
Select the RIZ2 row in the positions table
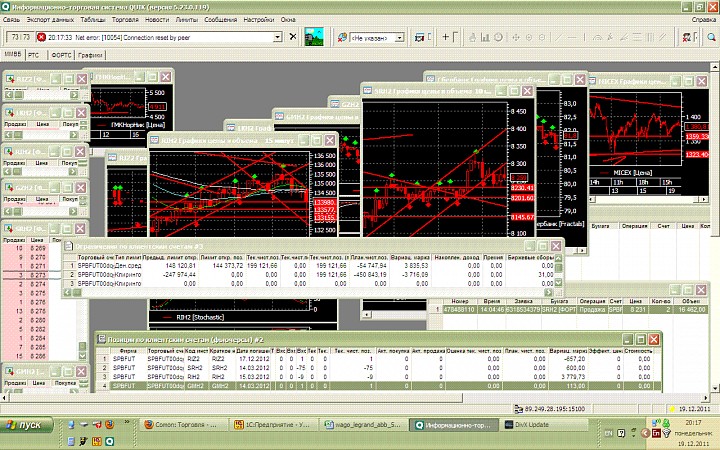pyautogui.click(x=378, y=359)
